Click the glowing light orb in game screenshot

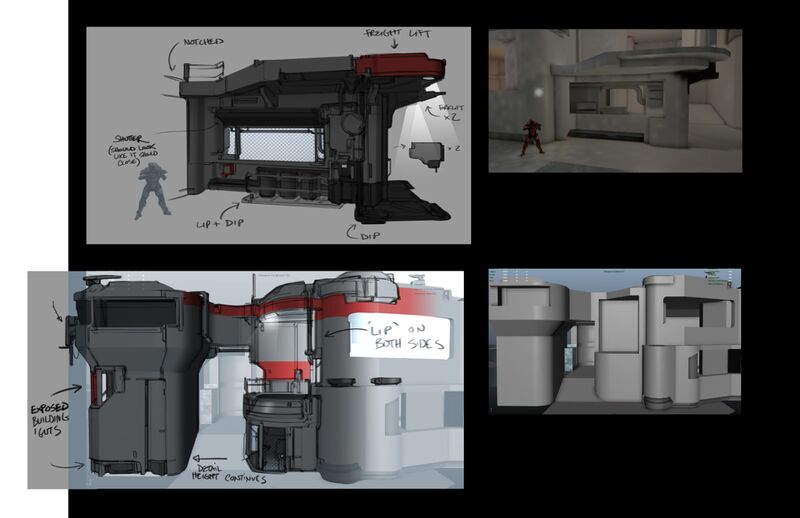539,93
